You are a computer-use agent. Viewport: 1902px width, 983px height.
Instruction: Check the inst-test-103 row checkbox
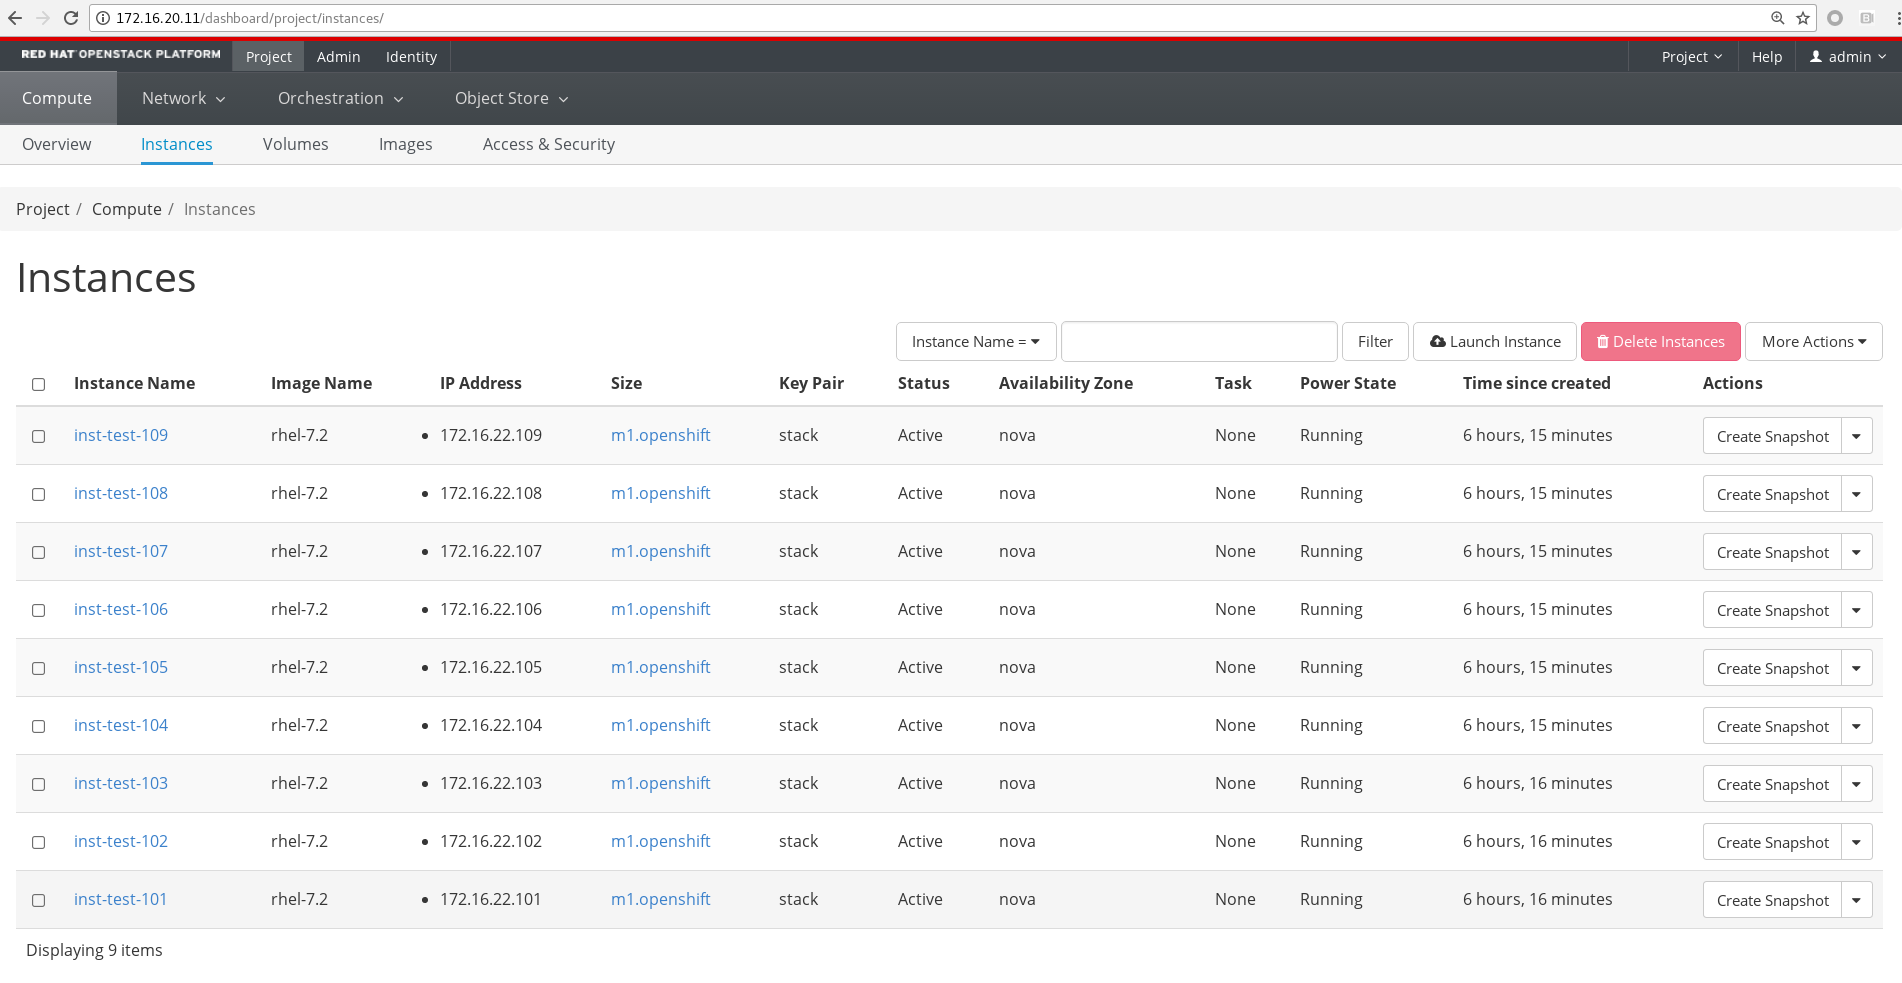click(38, 784)
